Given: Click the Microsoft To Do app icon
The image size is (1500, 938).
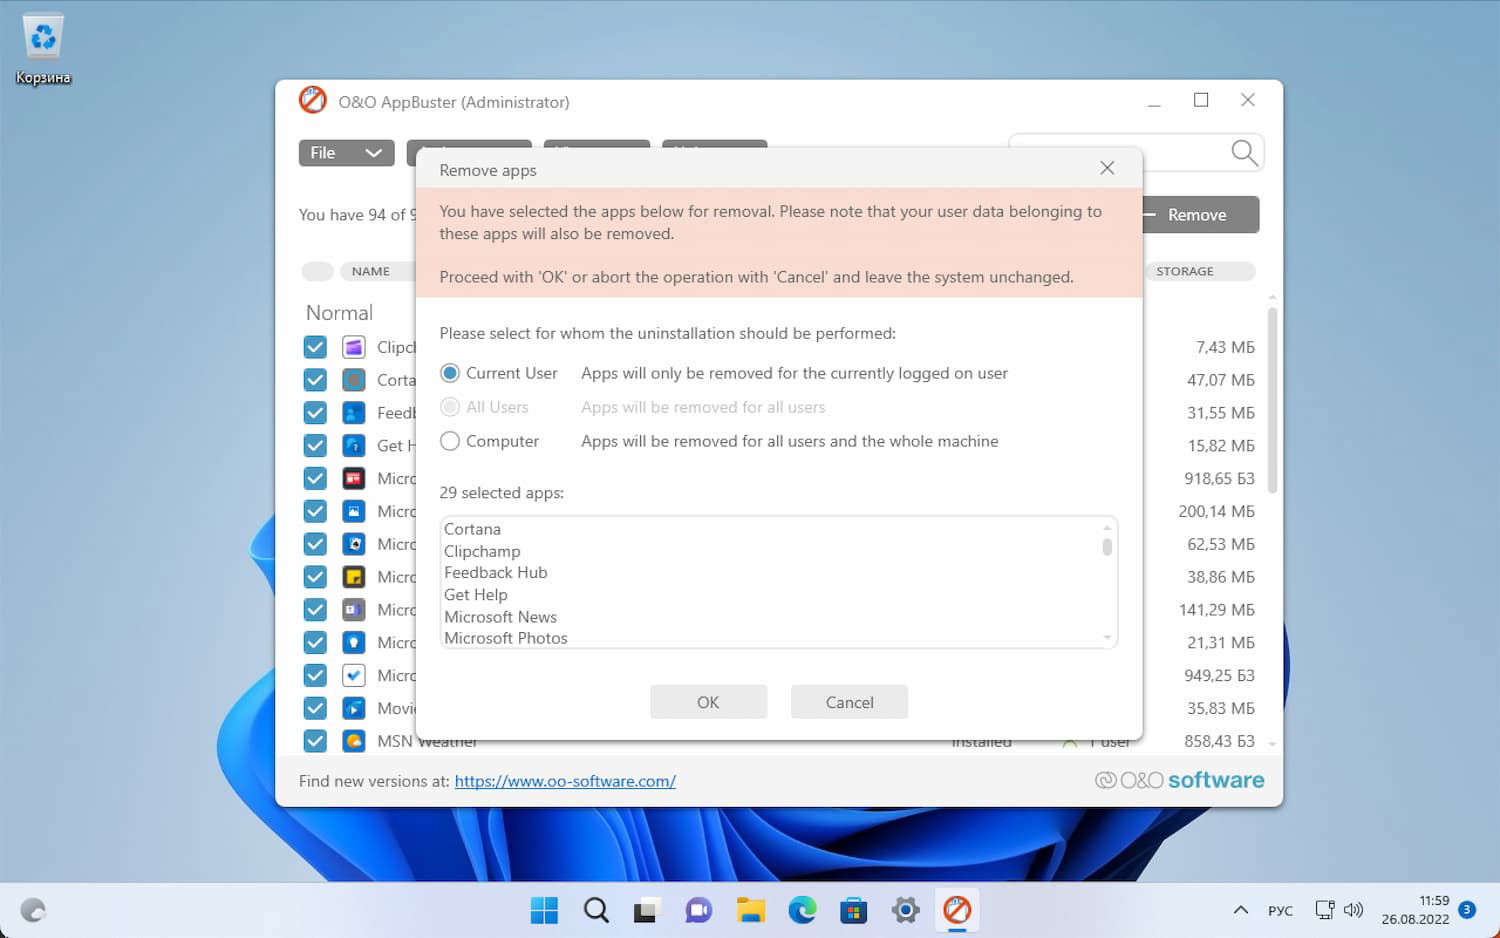Looking at the screenshot, I should point(354,675).
